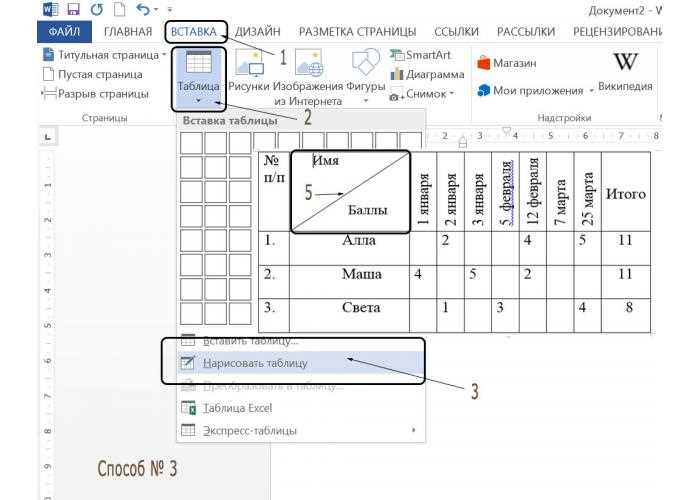The width and height of the screenshot is (700, 500).
Task: Open Мои приложения add-ins list
Action: (x=535, y=91)
